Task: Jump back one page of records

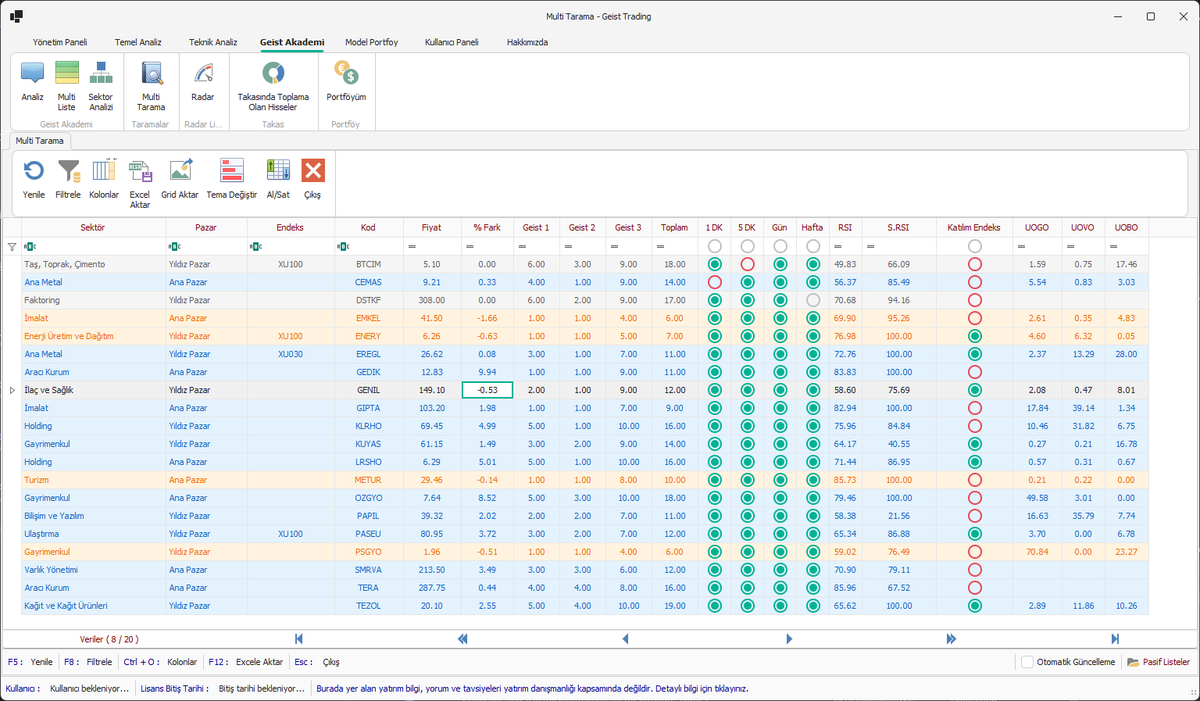Action: 463,638
